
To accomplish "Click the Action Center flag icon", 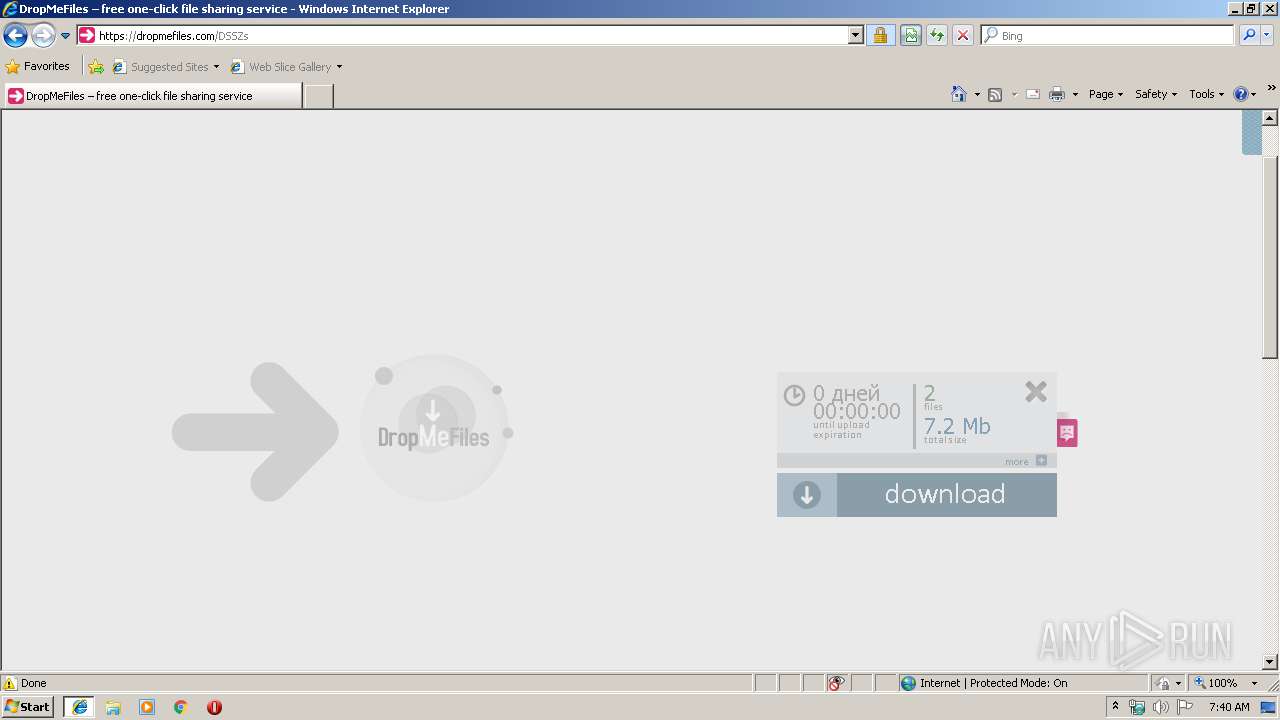I will 1185,707.
